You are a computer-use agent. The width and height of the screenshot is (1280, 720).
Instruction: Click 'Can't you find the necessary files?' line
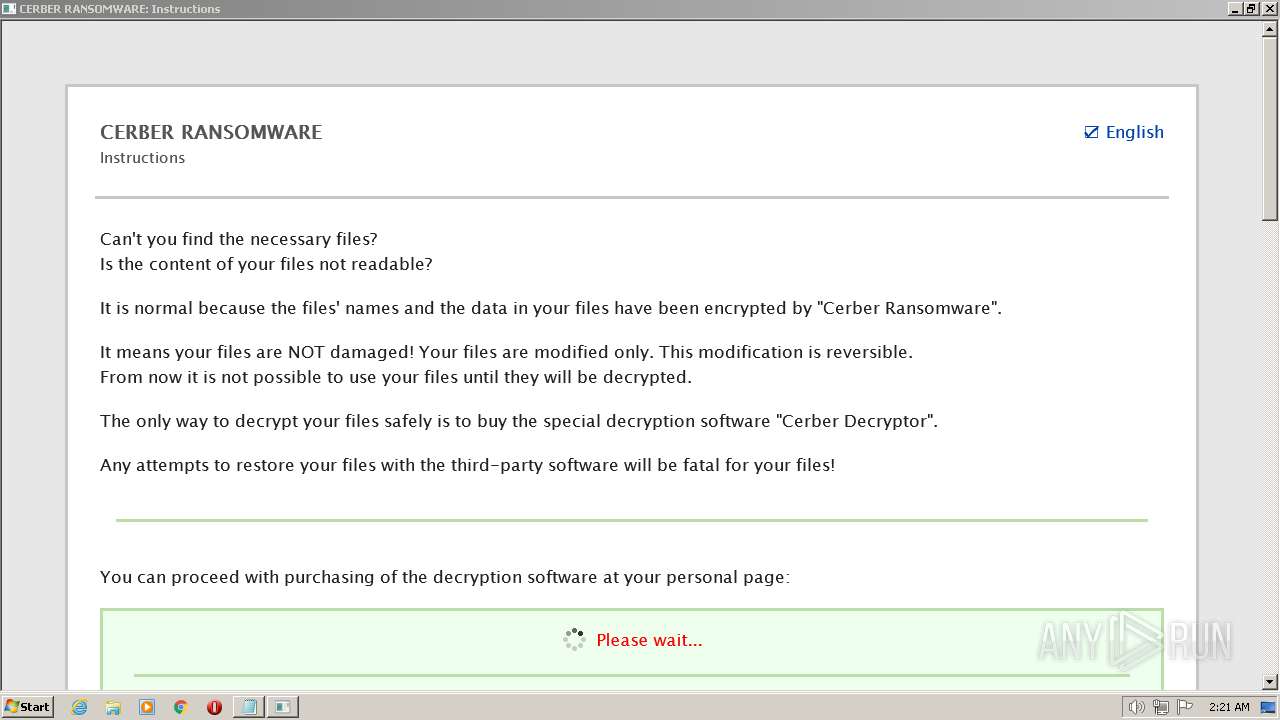point(239,239)
